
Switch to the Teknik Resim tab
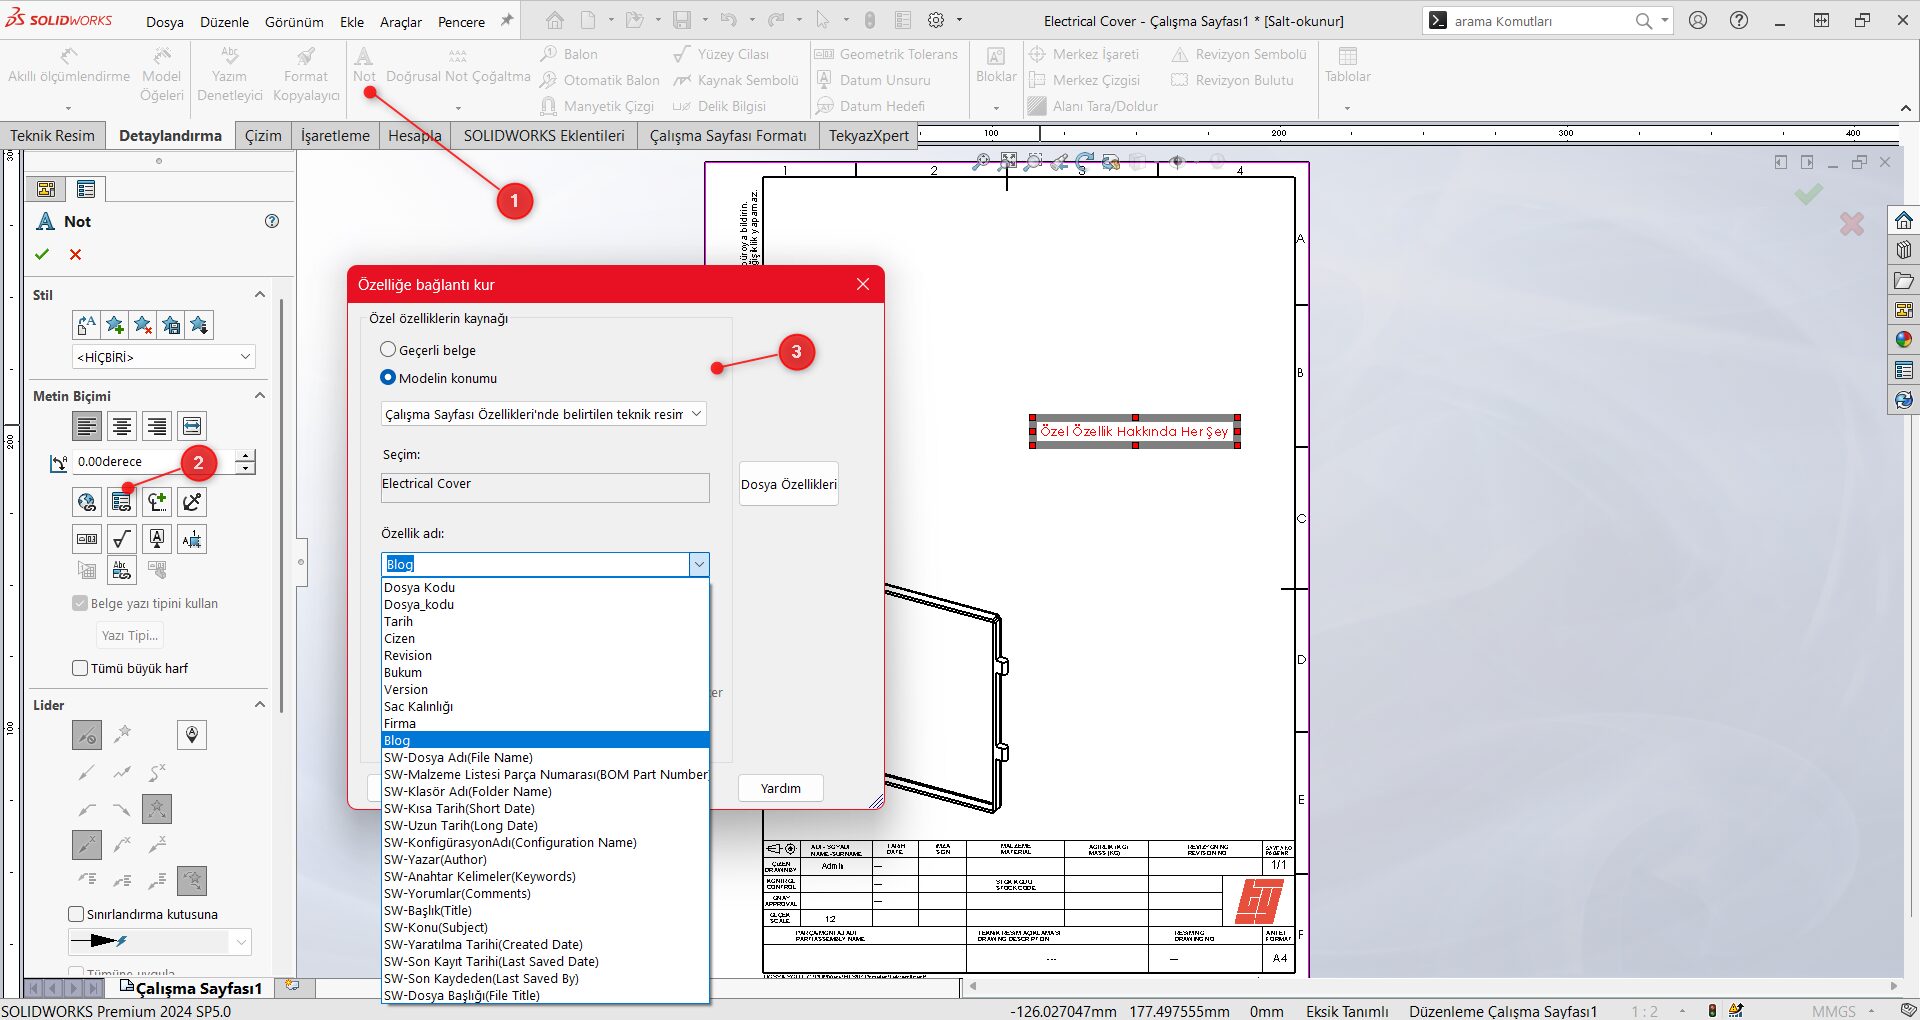(x=52, y=136)
